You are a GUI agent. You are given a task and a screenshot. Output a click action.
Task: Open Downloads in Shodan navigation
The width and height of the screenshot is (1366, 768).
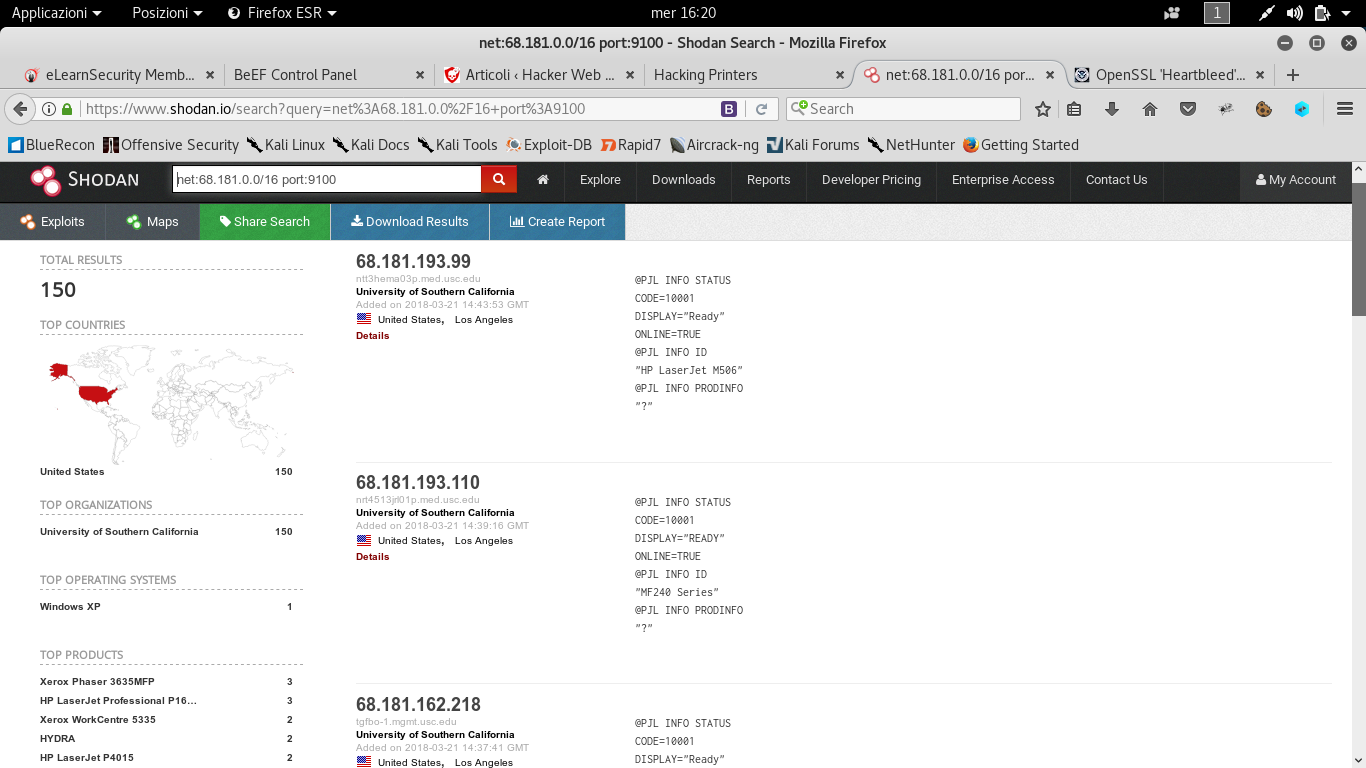click(x=683, y=180)
